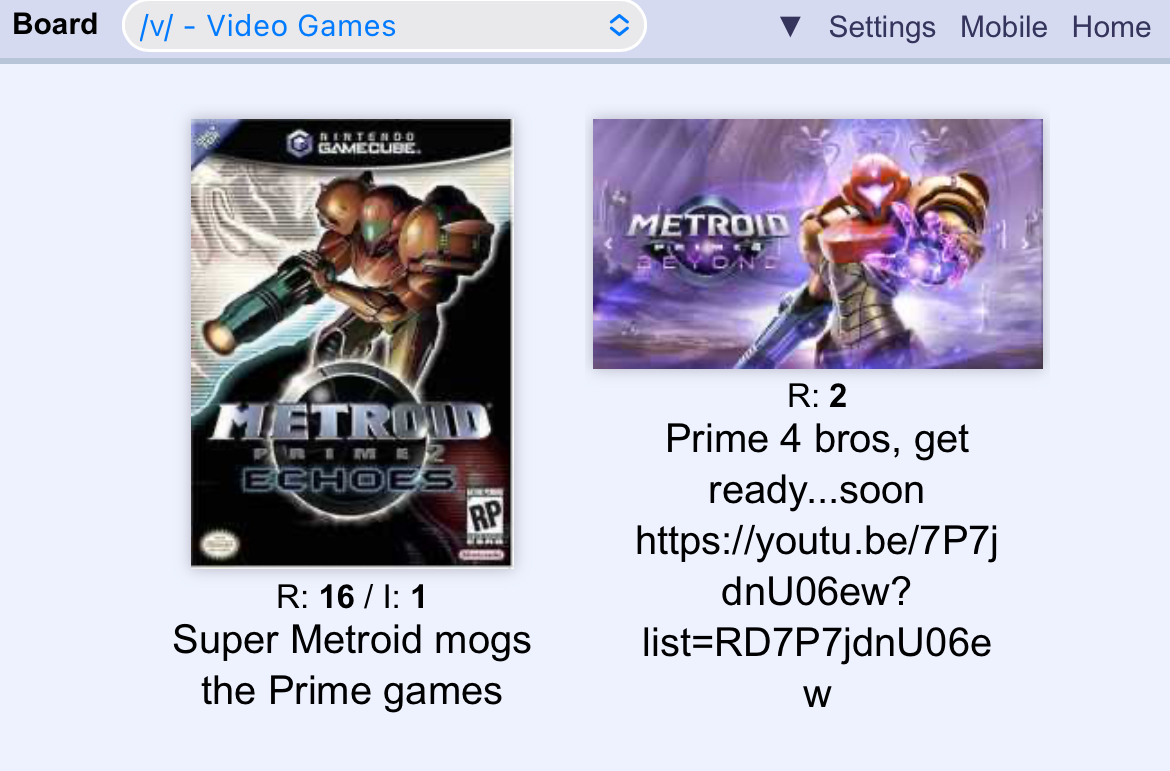Open the /v/ - Video Games board selector

(x=384, y=26)
